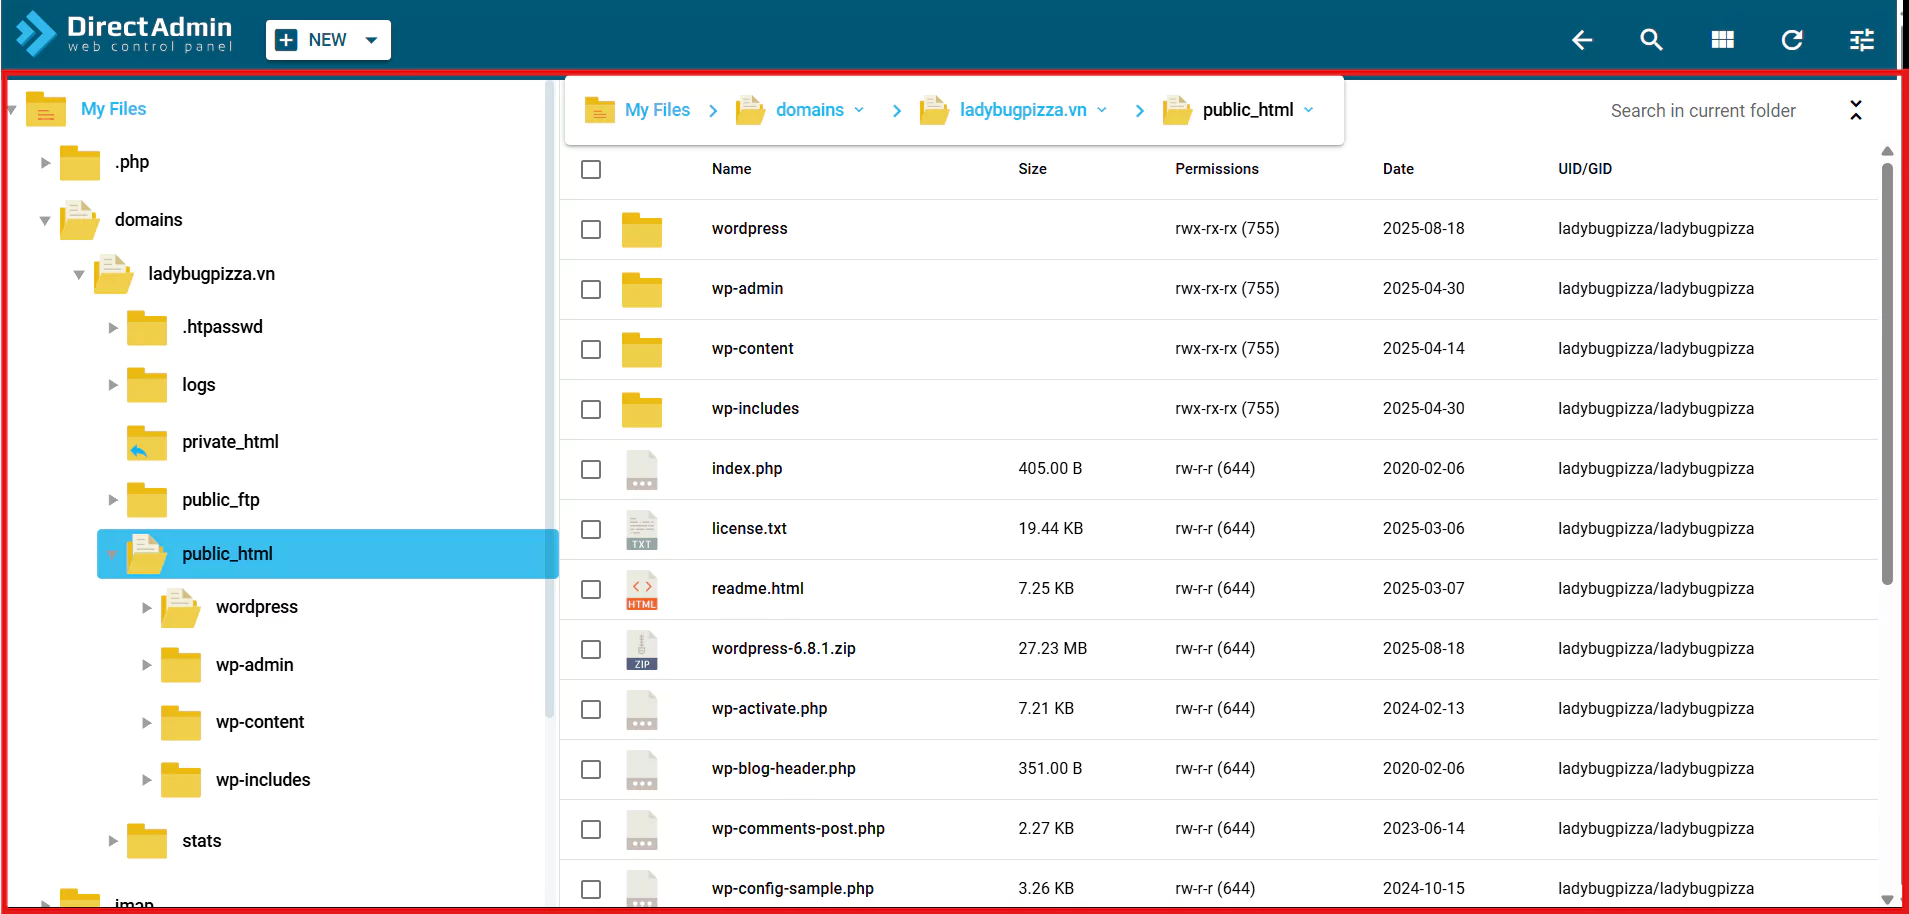Click the refresh icon in header
Screen dimensions: 1909x914
pyautogui.click(x=1792, y=40)
